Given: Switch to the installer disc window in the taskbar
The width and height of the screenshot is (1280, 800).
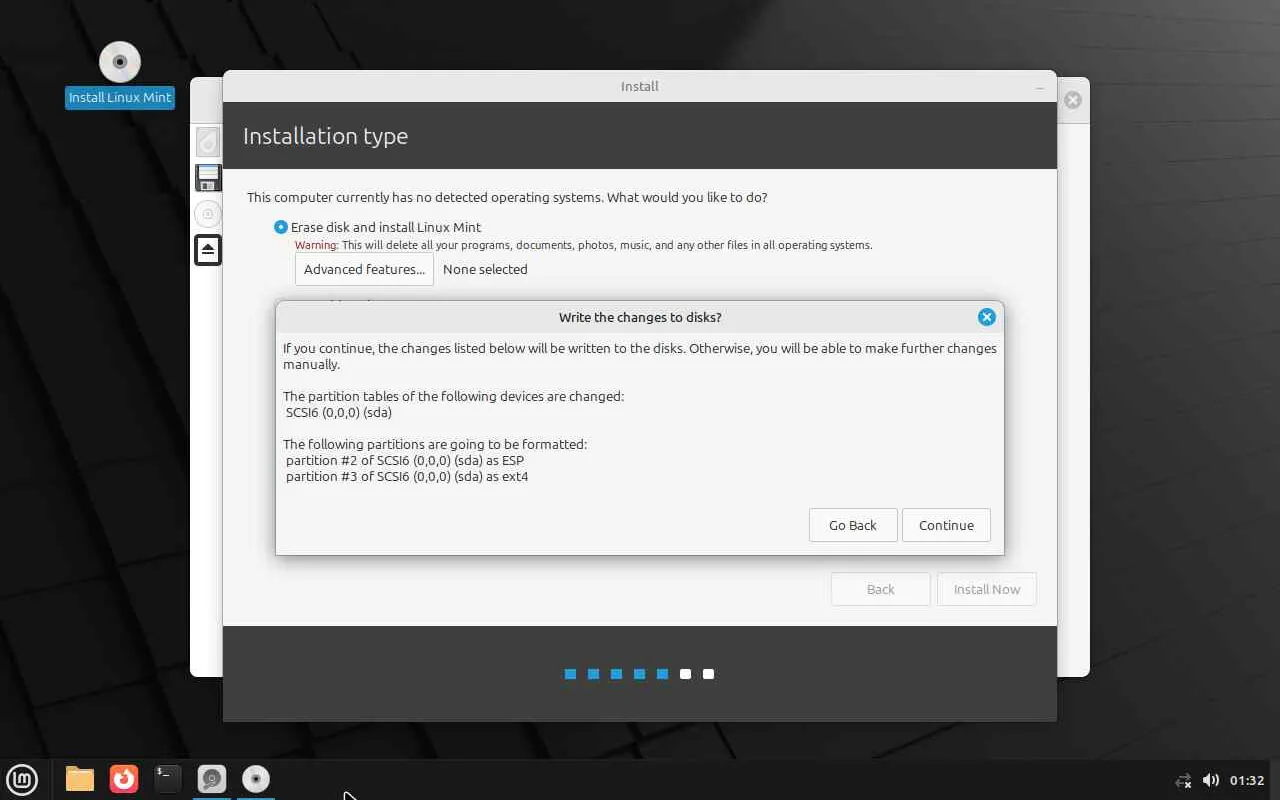Looking at the screenshot, I should pyautogui.click(x=256, y=779).
